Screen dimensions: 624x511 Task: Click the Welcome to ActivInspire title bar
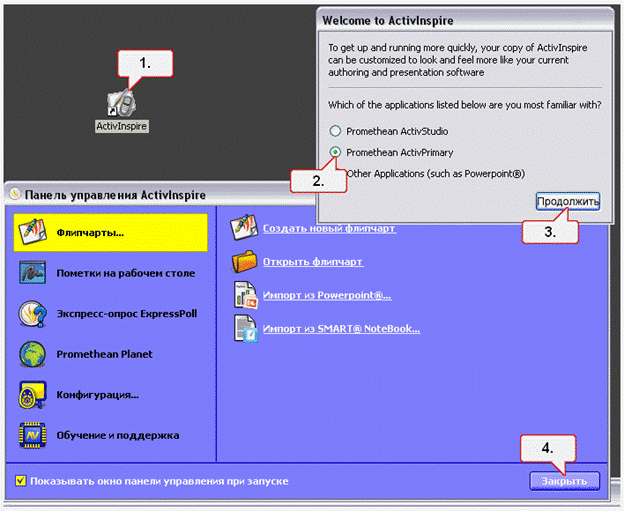tap(465, 20)
